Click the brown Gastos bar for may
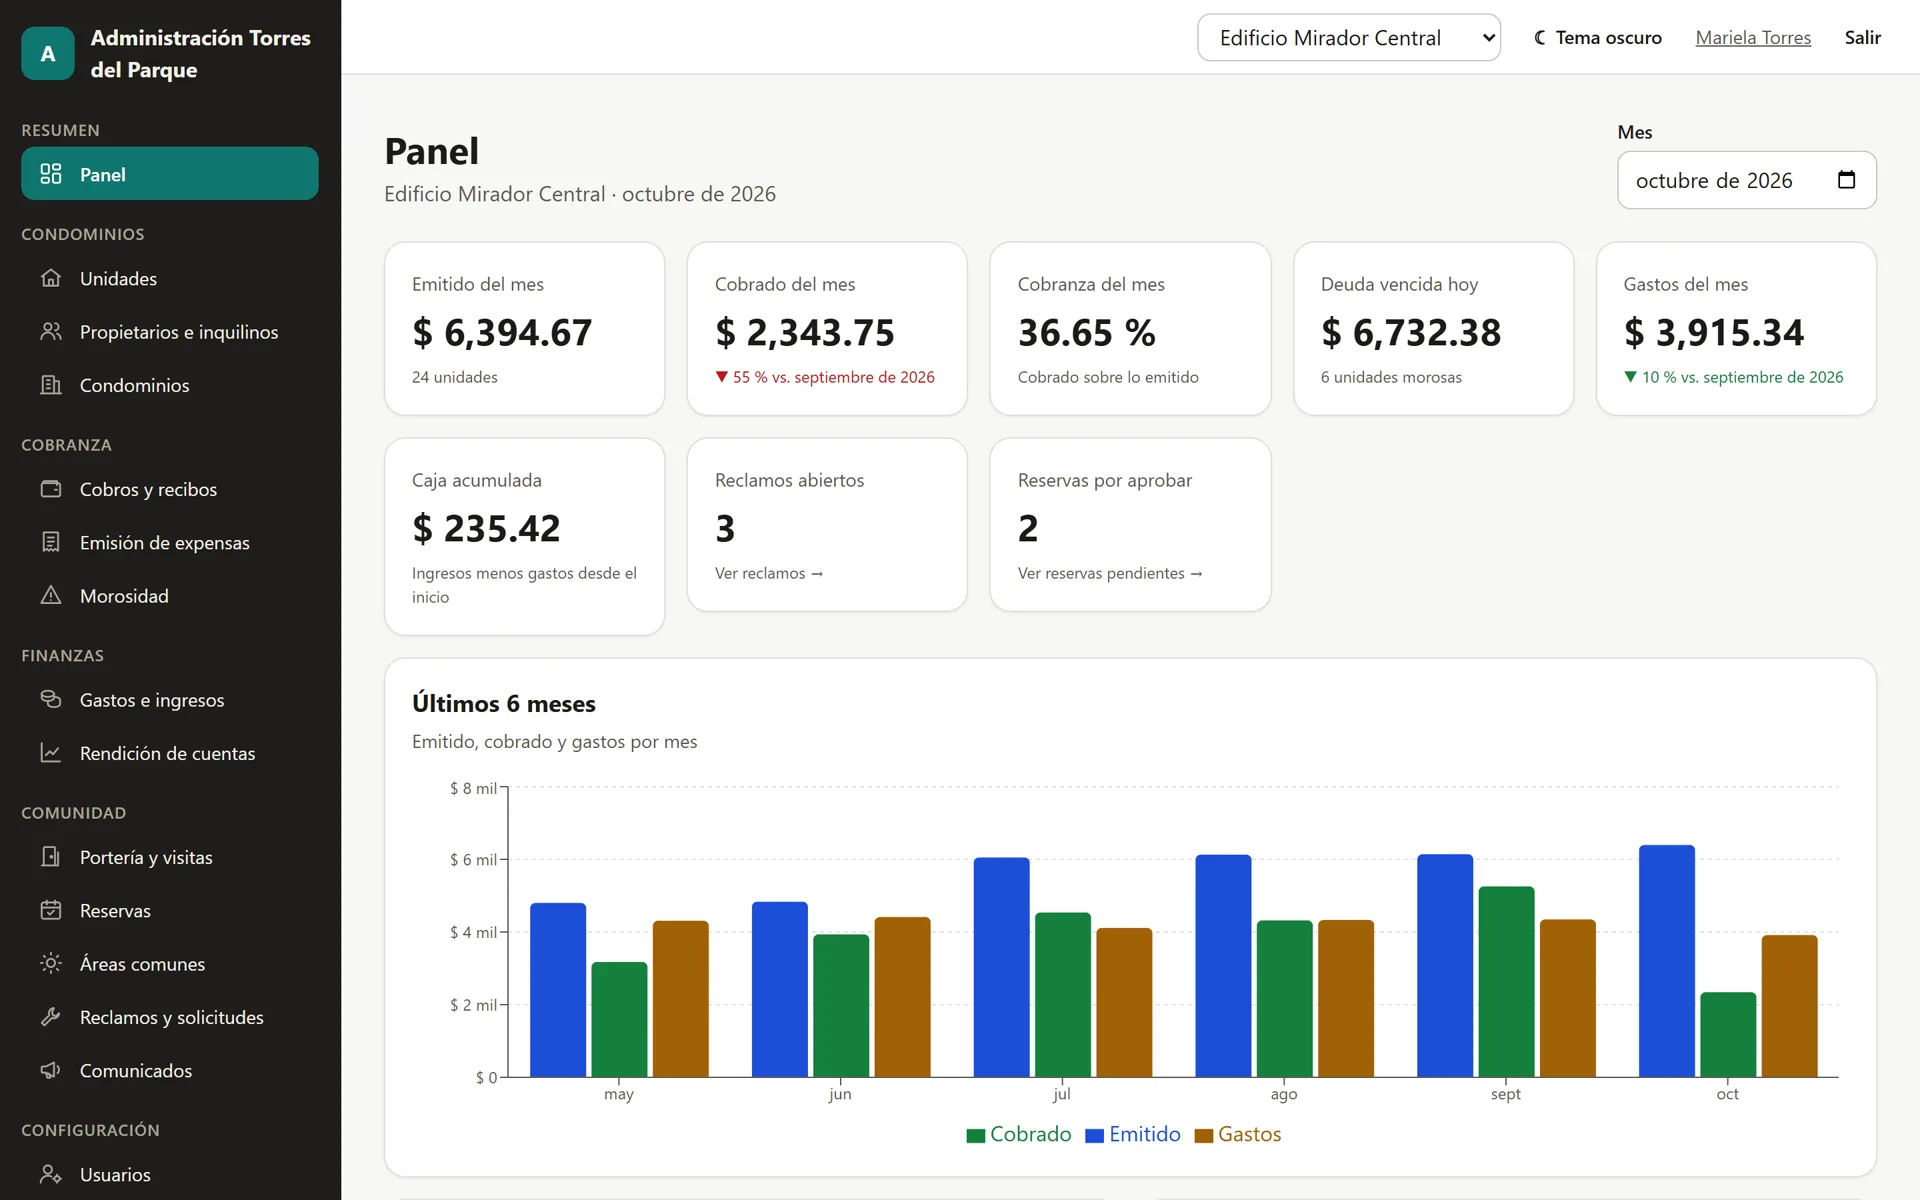The width and height of the screenshot is (1920, 1200). pyautogui.click(x=681, y=999)
